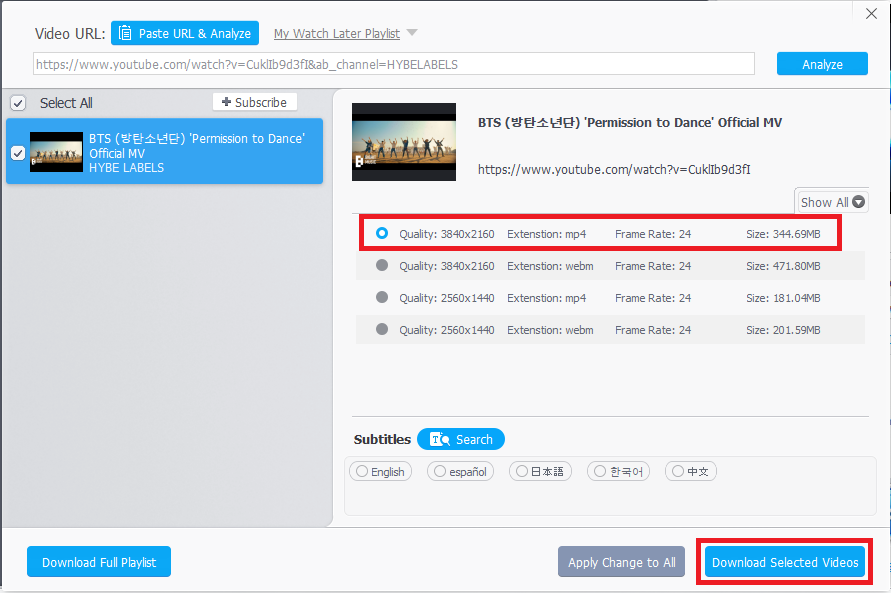Click Apply Change to All button
Viewport: 891px width, 593px height.
(622, 562)
